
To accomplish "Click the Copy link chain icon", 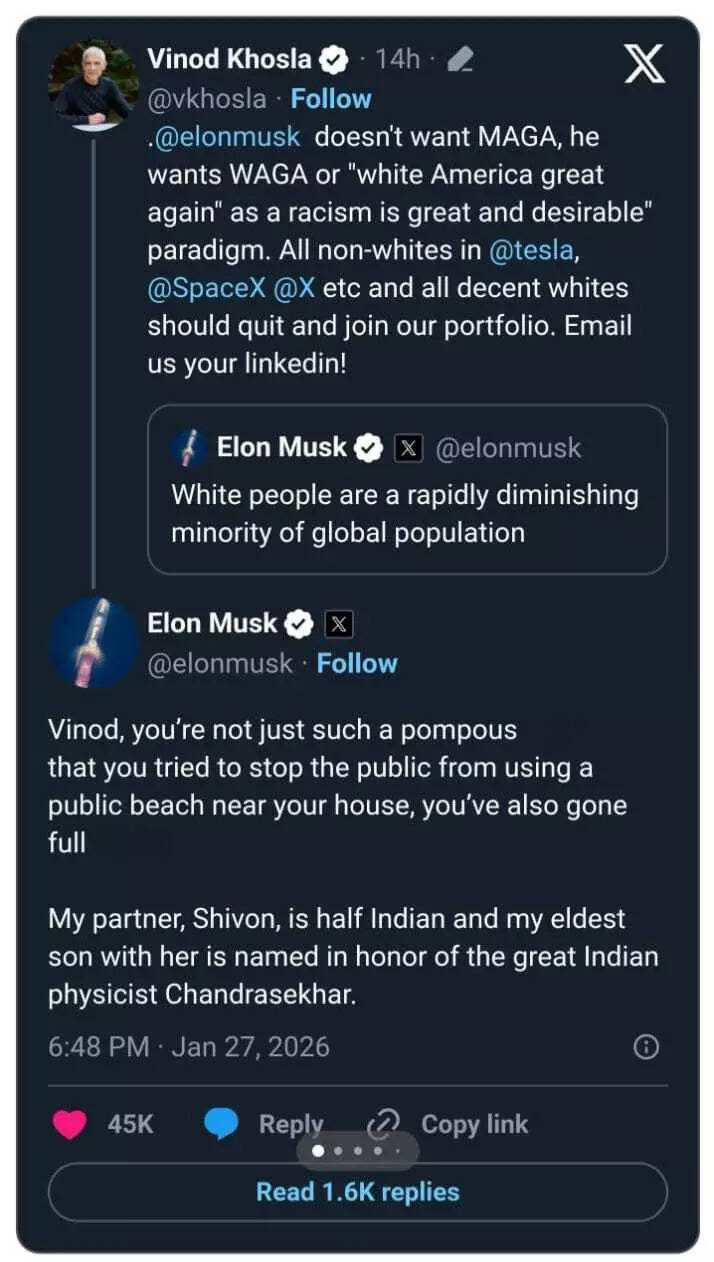I will [384, 1124].
